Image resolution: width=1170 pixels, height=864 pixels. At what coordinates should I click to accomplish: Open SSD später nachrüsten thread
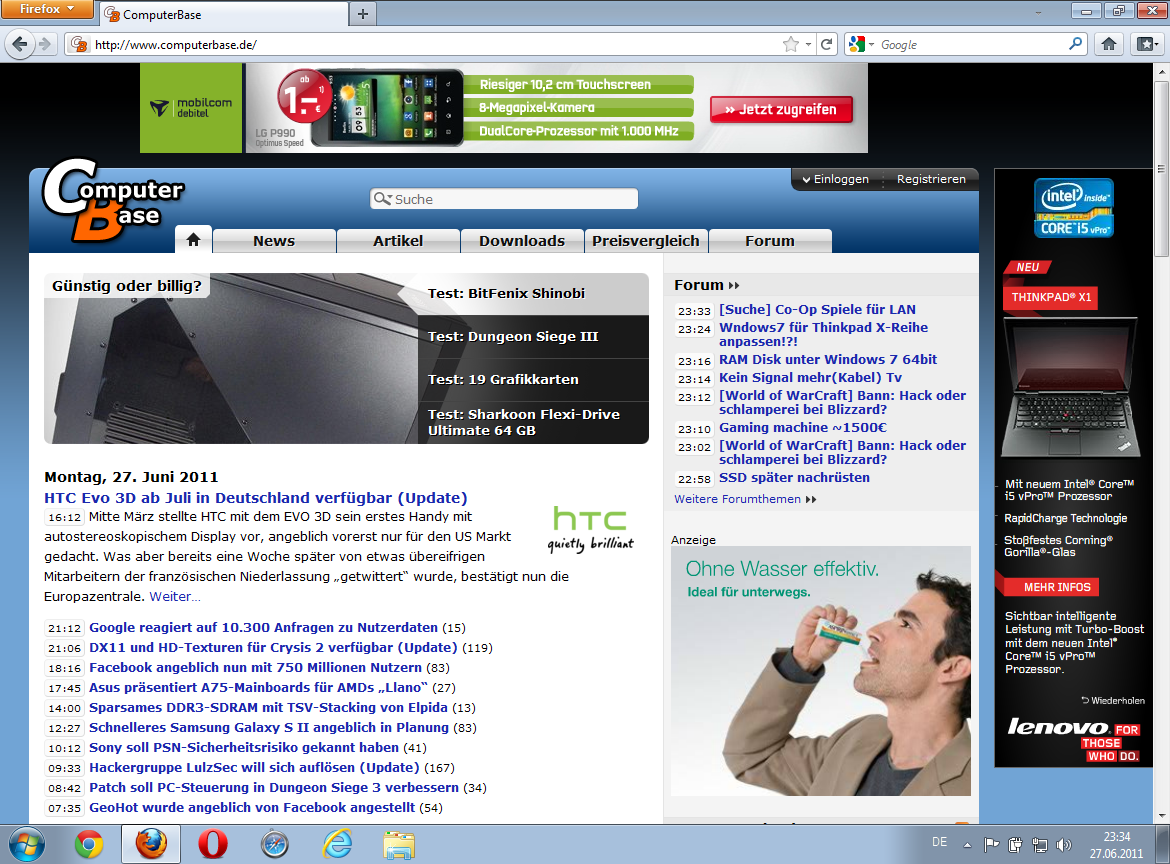point(794,478)
